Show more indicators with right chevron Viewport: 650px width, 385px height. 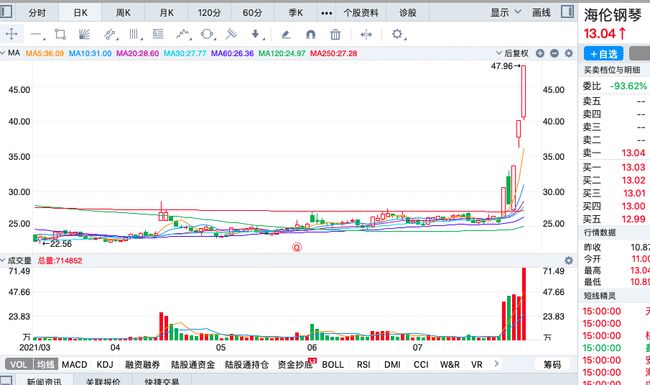click(x=496, y=364)
